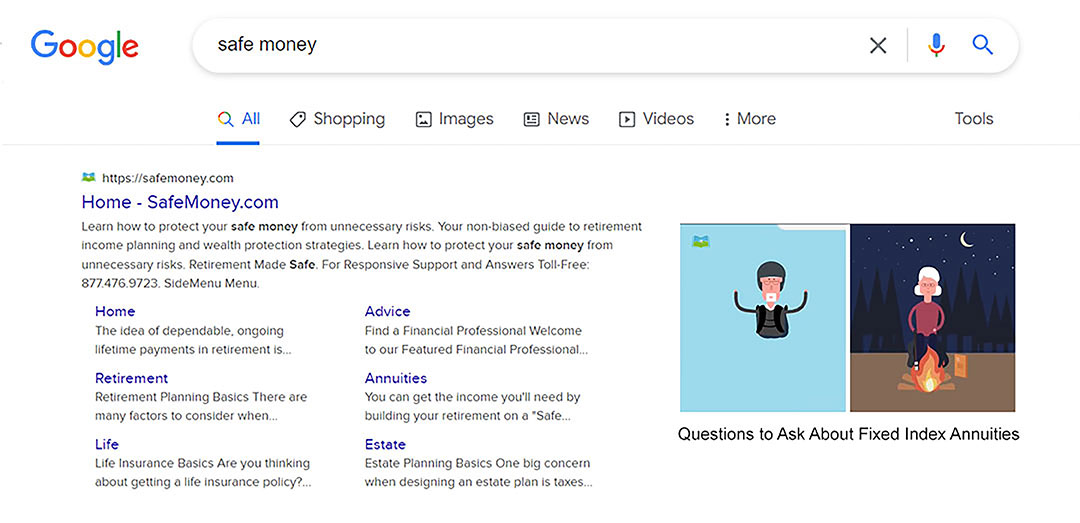Switch to the Images tab
The height and width of the screenshot is (523, 1080).
tap(455, 119)
